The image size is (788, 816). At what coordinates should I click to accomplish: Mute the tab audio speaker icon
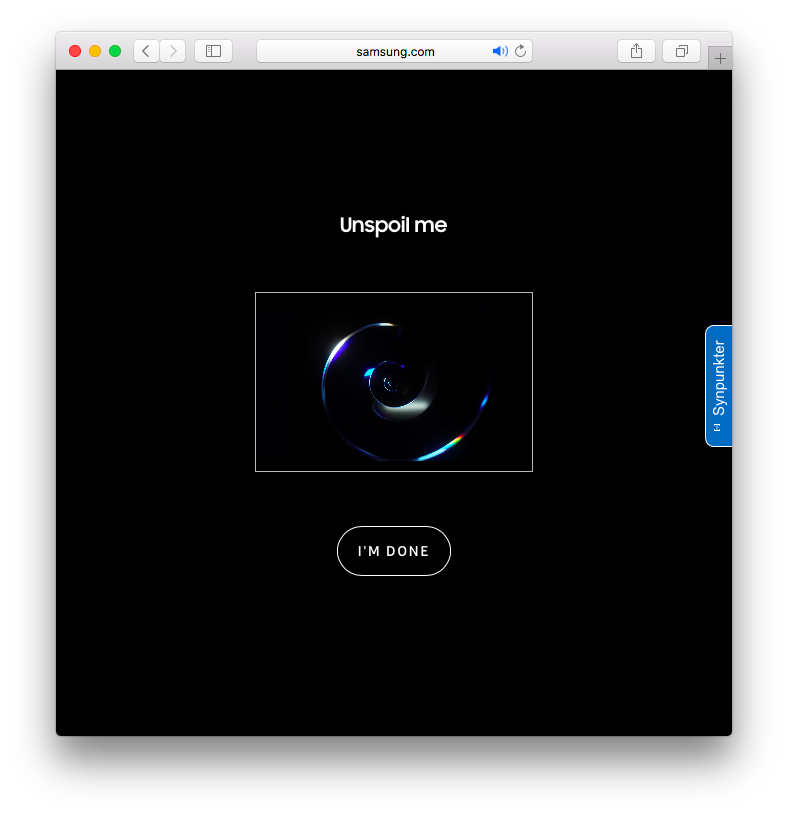pyautogui.click(x=500, y=51)
